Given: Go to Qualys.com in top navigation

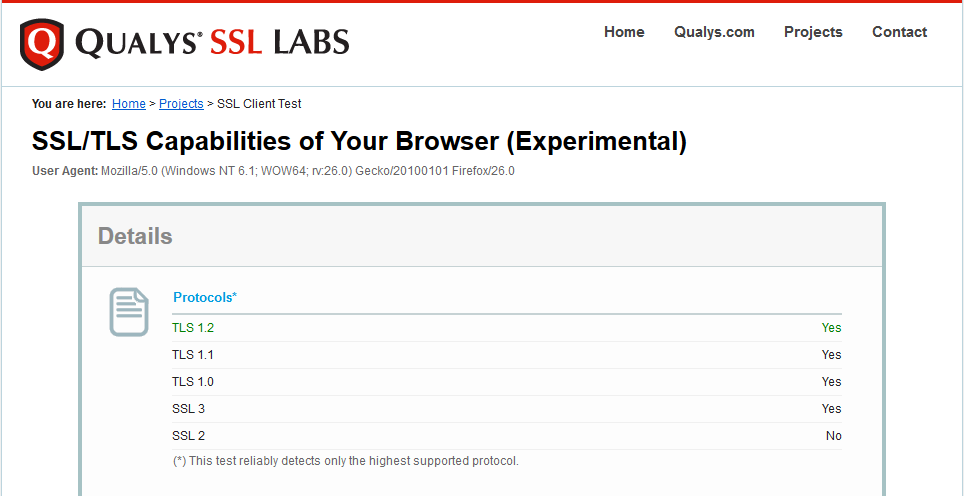Looking at the screenshot, I should point(714,32).
